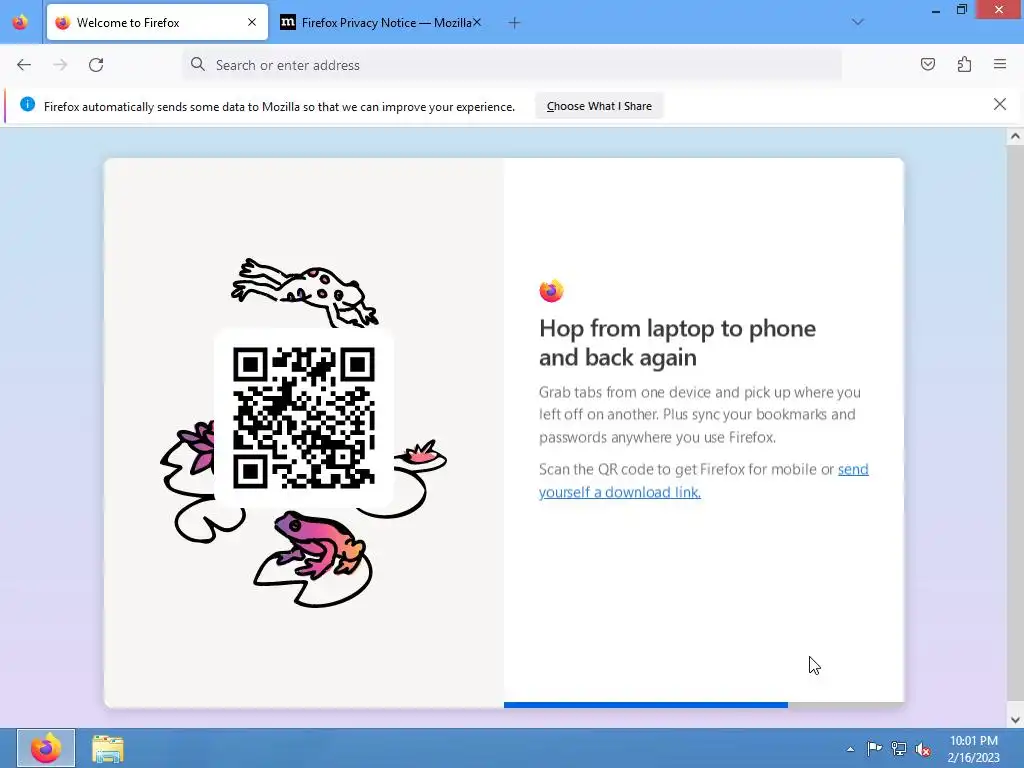1024x768 pixels.
Task: Open the application hamburger menu
Action: point(1000,64)
